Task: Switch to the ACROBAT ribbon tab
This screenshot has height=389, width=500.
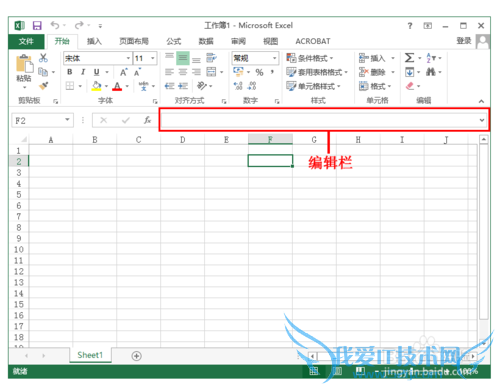Action: 313,41
